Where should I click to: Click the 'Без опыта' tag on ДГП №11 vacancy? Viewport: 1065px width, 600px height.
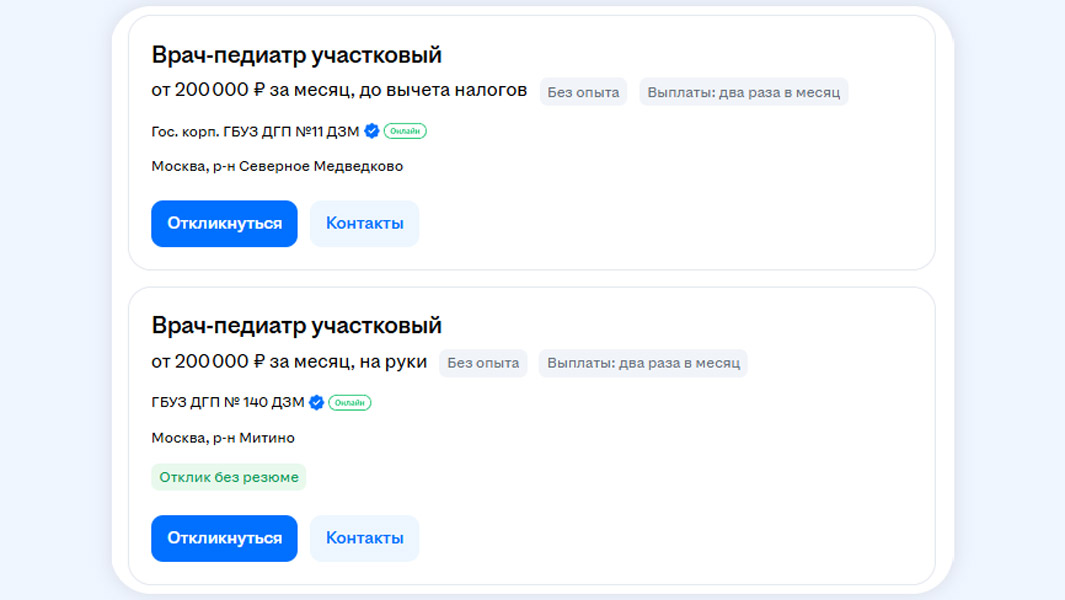tap(583, 92)
